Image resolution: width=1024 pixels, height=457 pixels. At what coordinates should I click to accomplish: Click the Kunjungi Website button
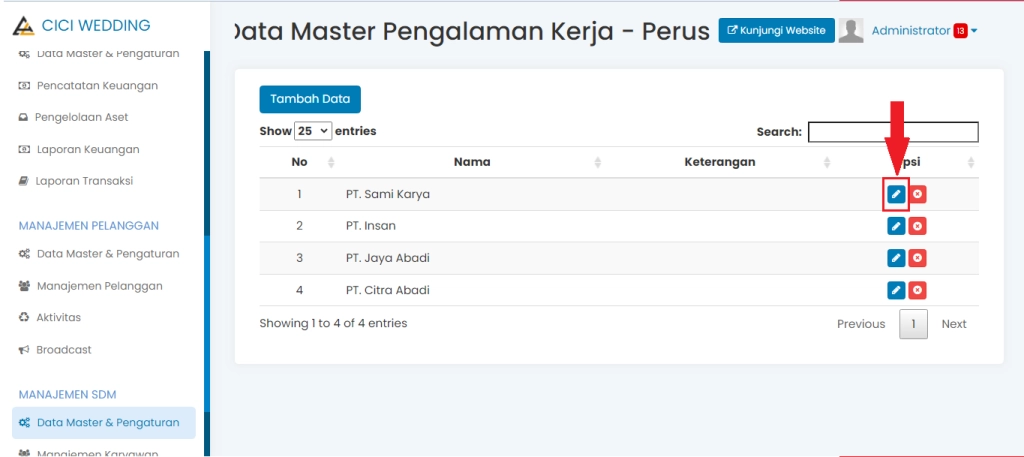coord(776,30)
